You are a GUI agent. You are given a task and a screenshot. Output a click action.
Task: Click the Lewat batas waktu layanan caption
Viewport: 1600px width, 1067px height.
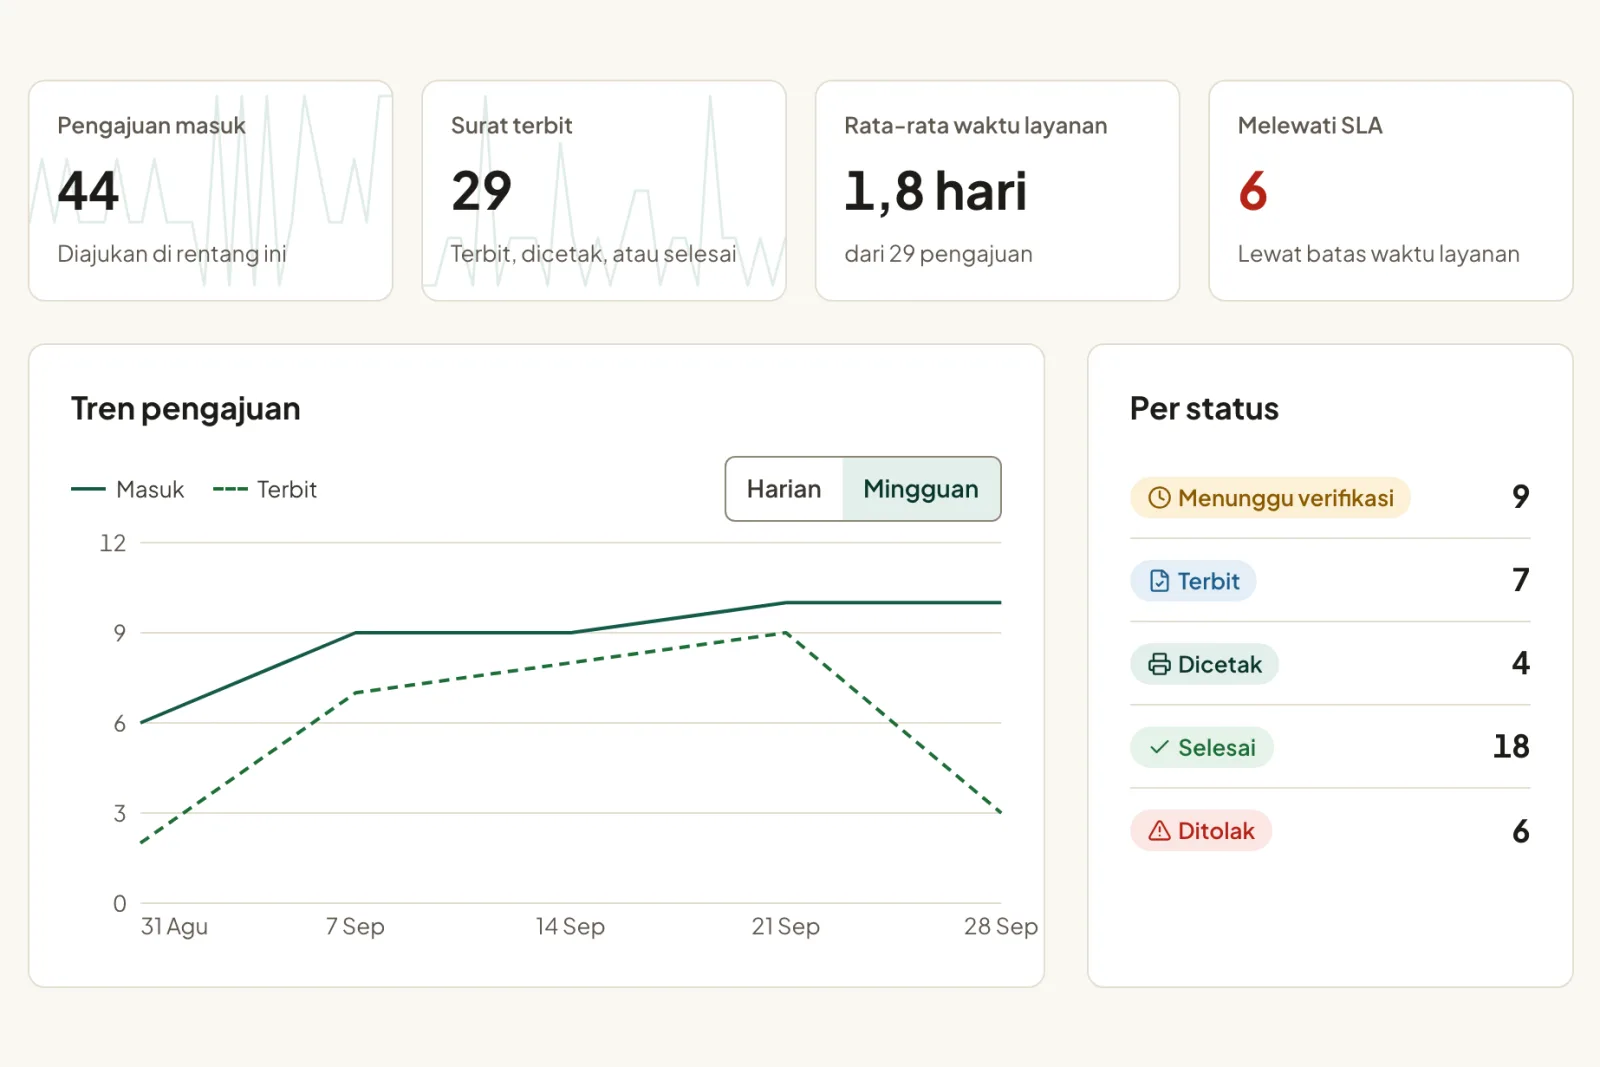(1378, 254)
